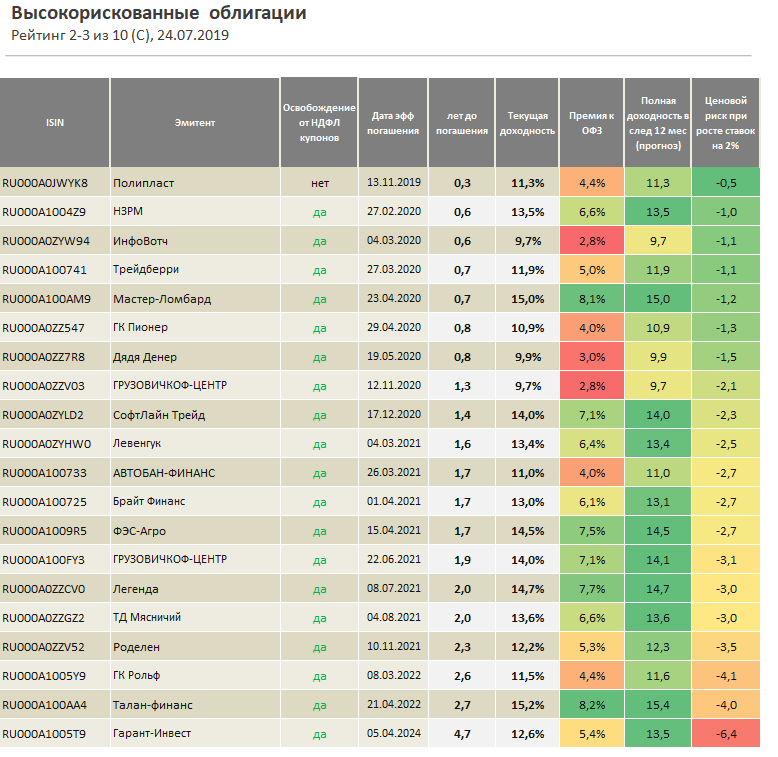Click the Высокорискованные облигации title
This screenshot has height=757, width=778.
pos(158,14)
